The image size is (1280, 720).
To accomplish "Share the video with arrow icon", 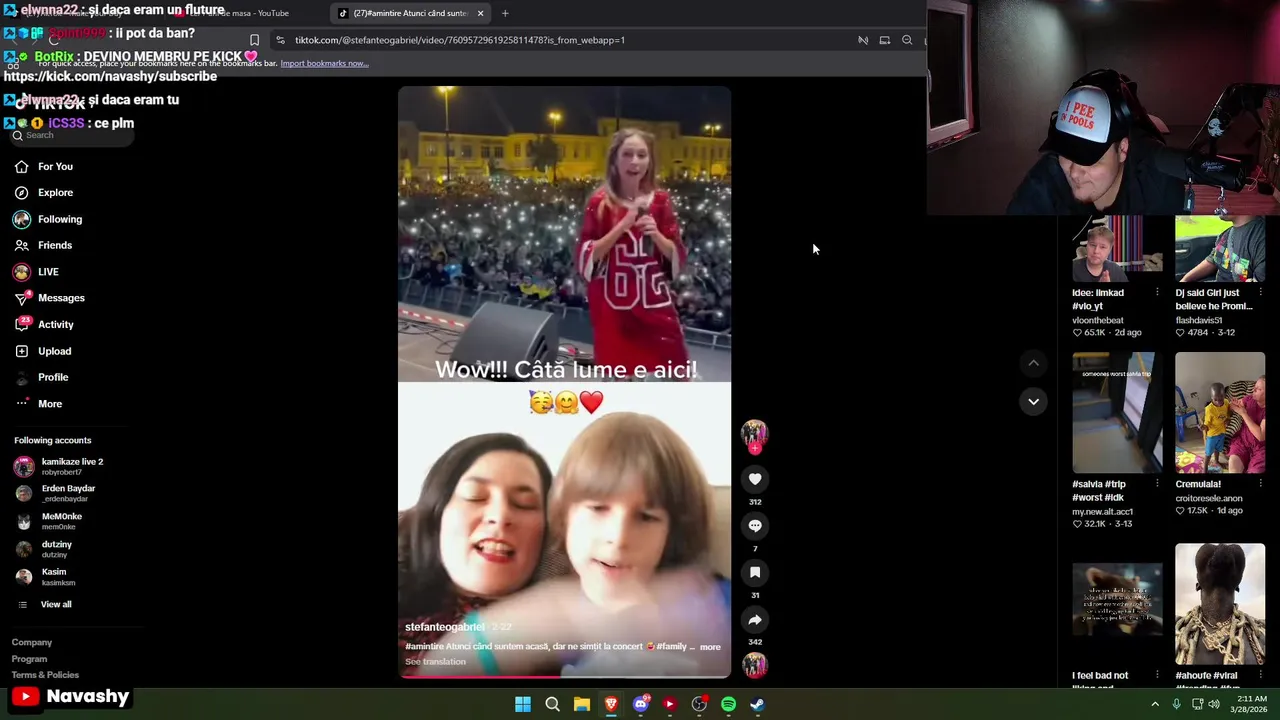I will click(755, 620).
